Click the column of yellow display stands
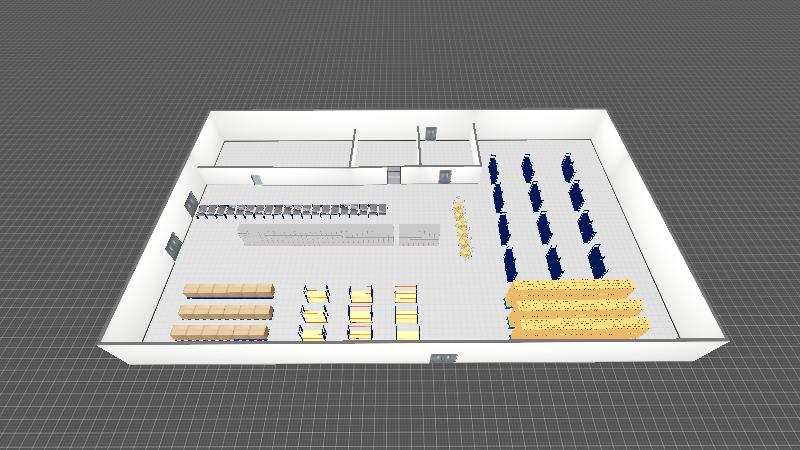The height and width of the screenshot is (450, 800). coord(461,228)
